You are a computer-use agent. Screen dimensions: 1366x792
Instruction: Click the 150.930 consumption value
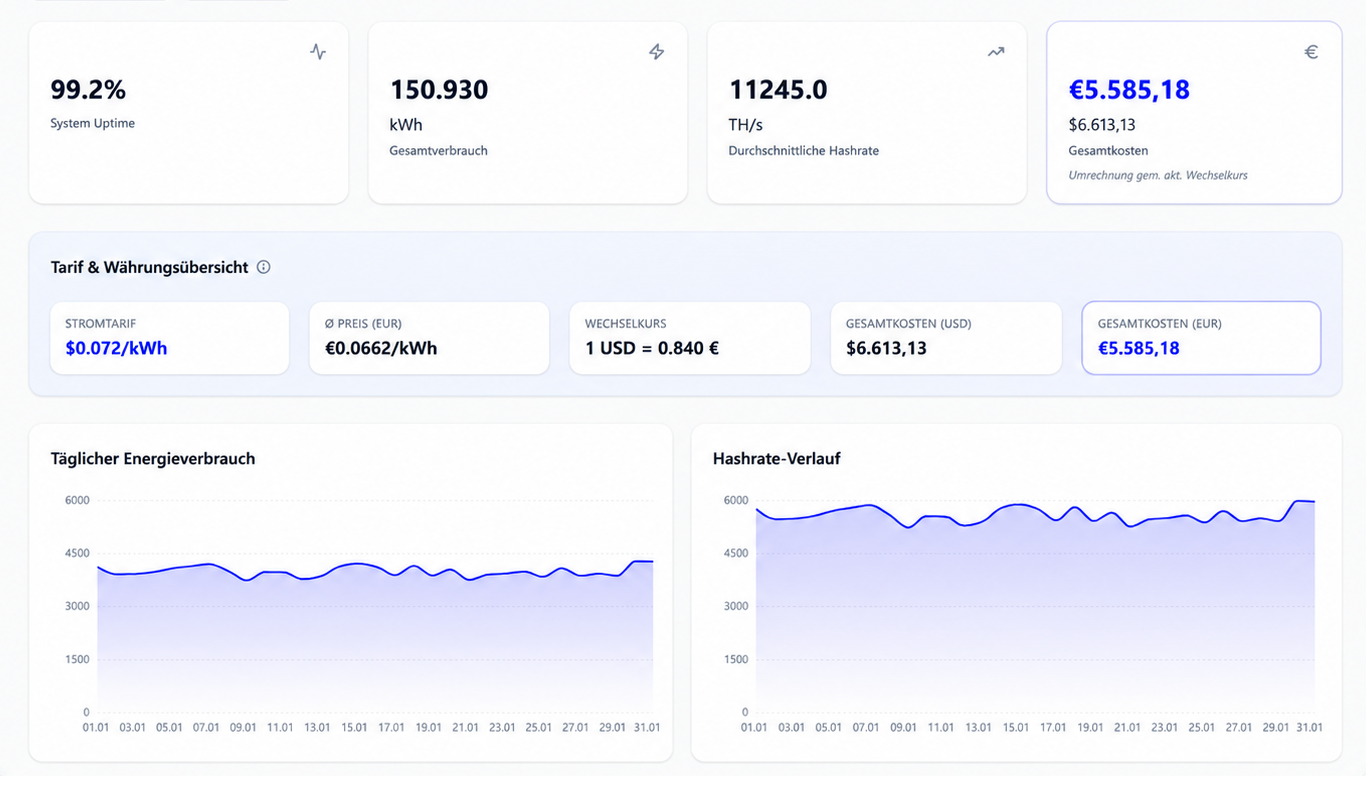(x=439, y=90)
